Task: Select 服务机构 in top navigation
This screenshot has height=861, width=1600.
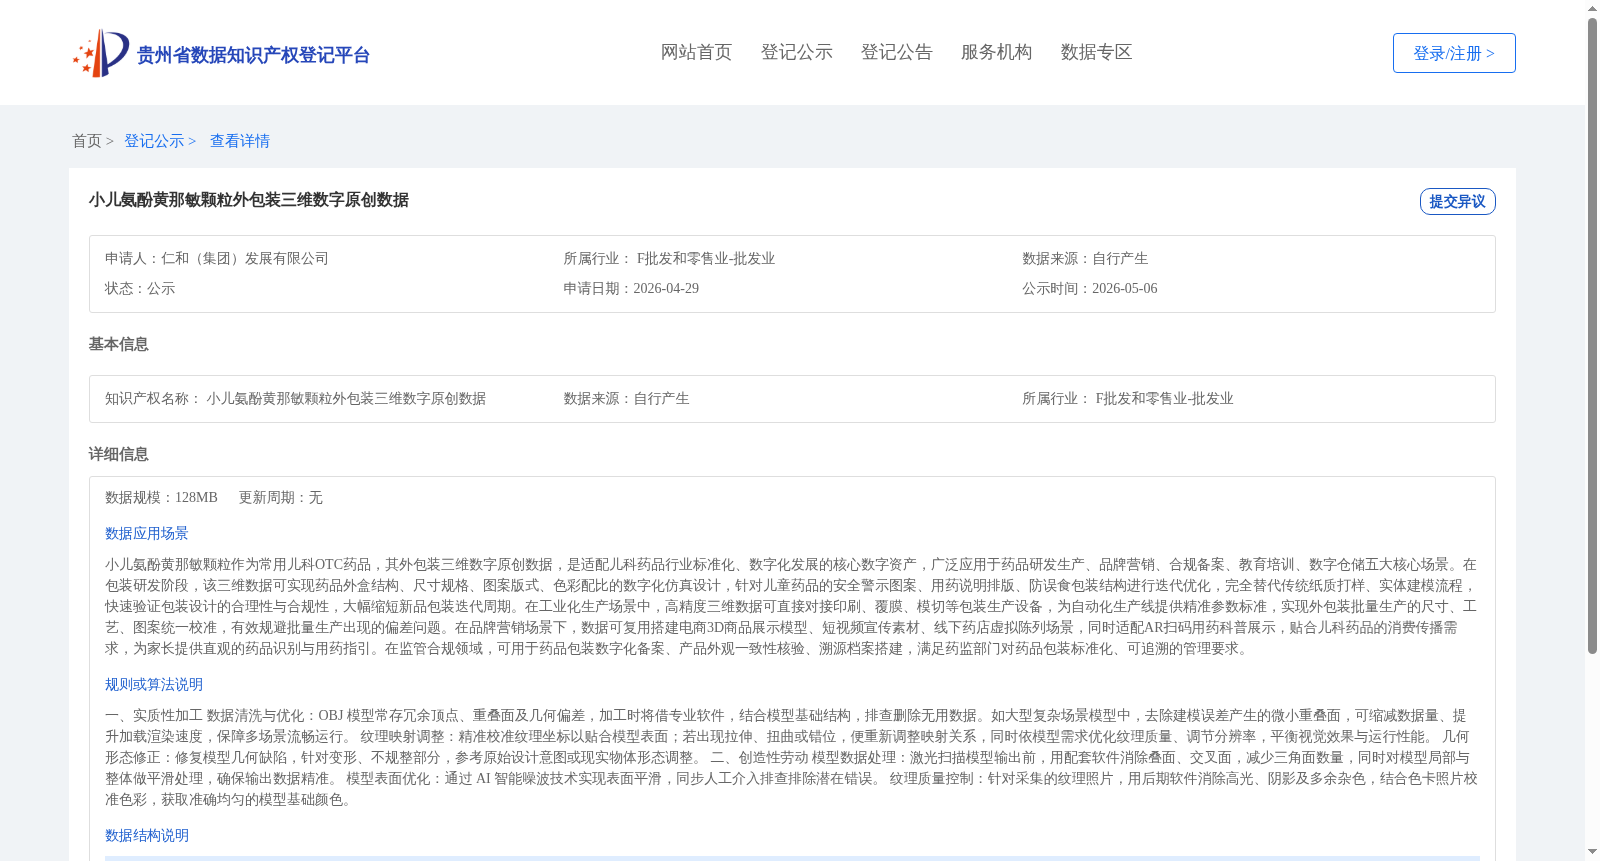Action: (996, 52)
